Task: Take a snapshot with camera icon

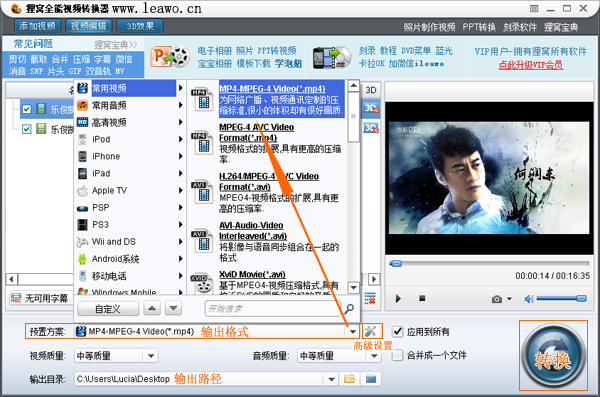Action: pos(497,299)
